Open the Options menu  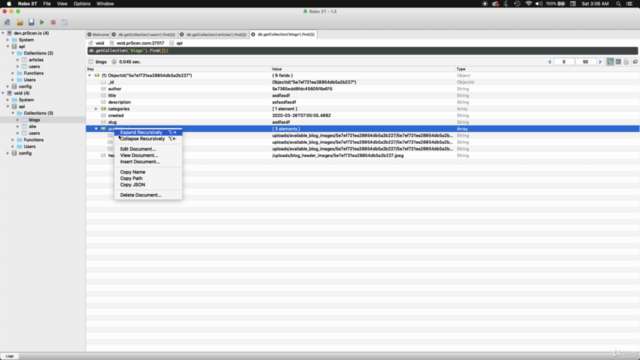[82, 4]
